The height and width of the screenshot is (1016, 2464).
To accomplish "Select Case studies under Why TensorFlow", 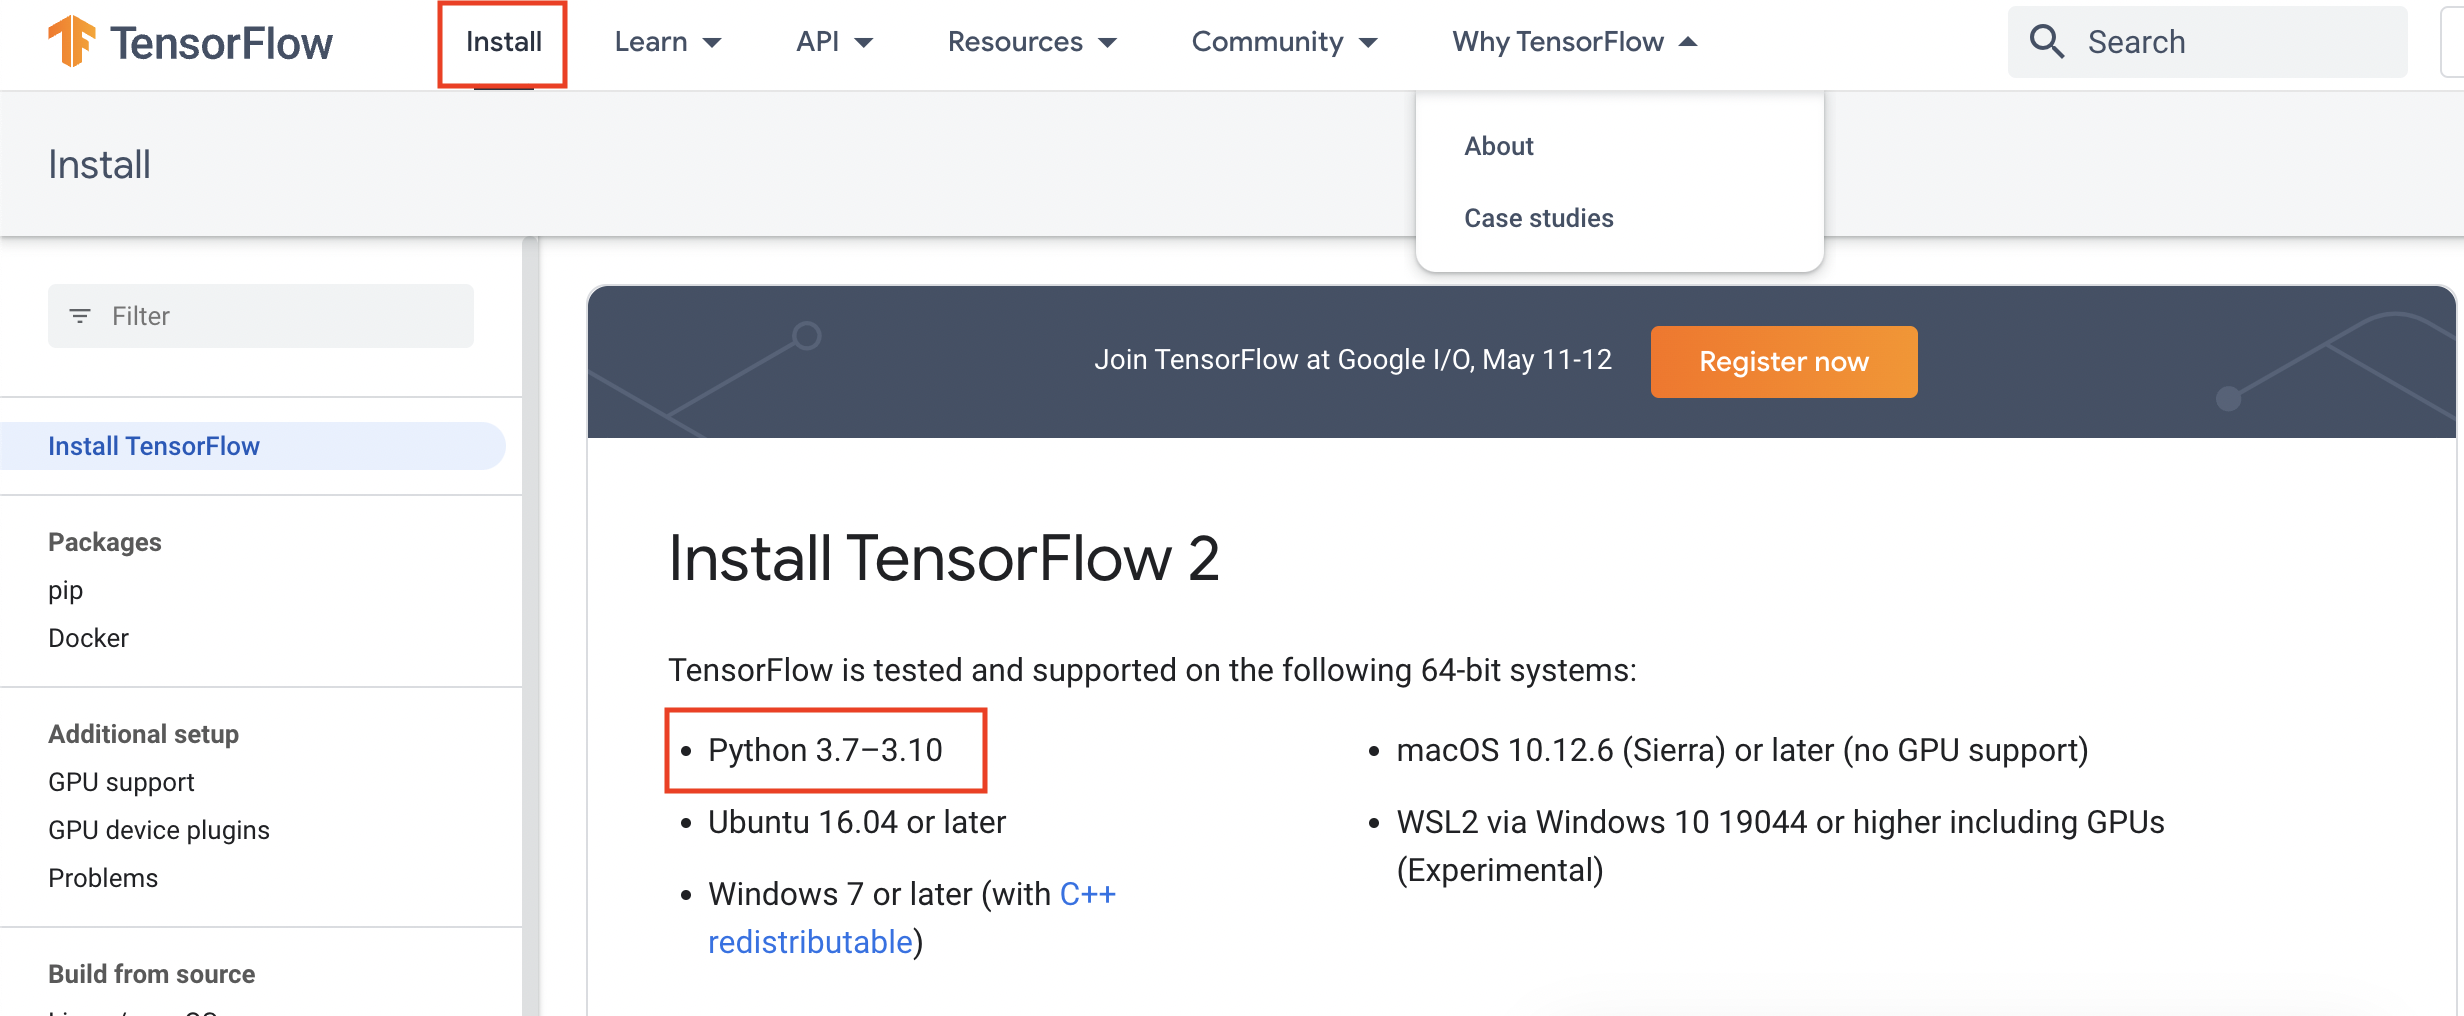I will pyautogui.click(x=1539, y=217).
